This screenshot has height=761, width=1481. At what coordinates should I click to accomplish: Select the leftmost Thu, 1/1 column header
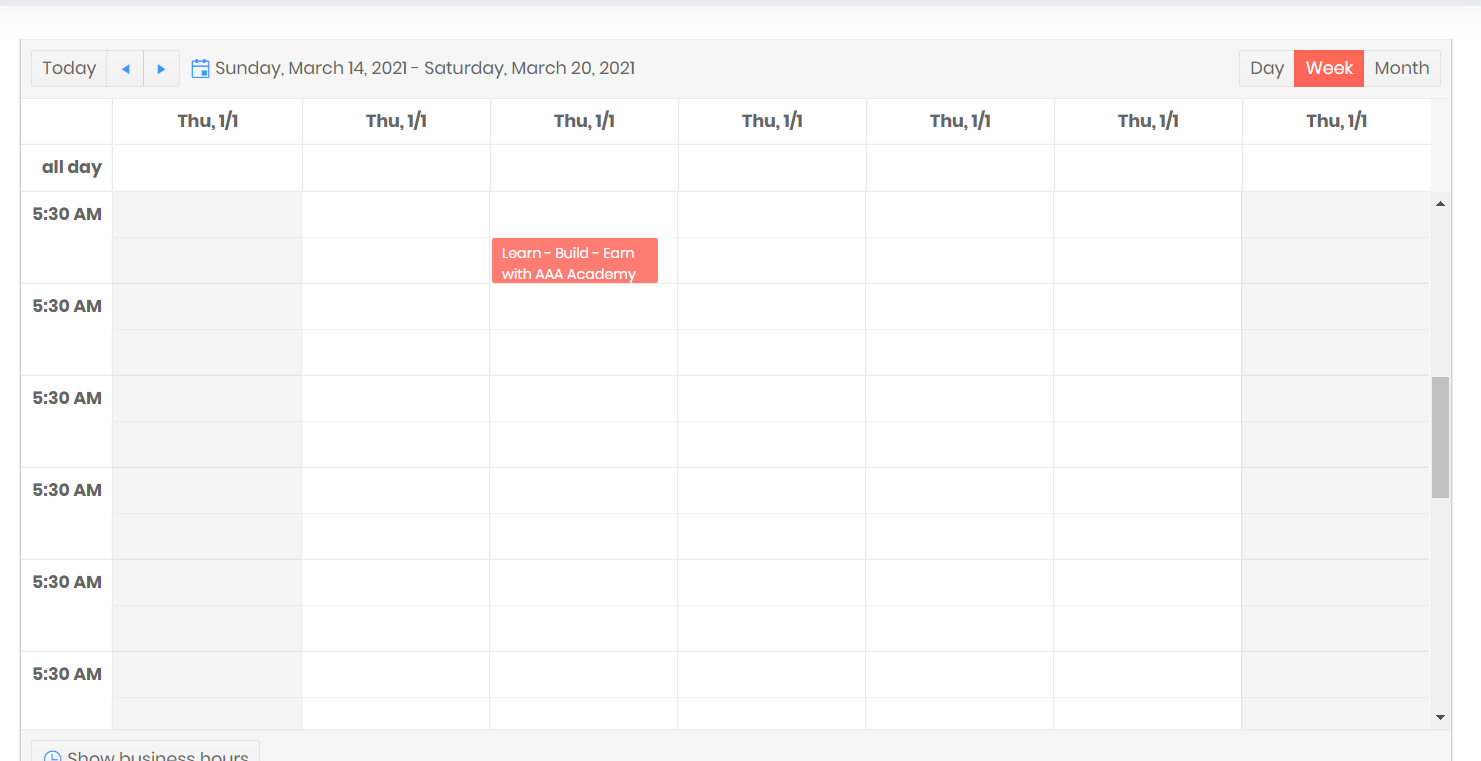pos(208,122)
